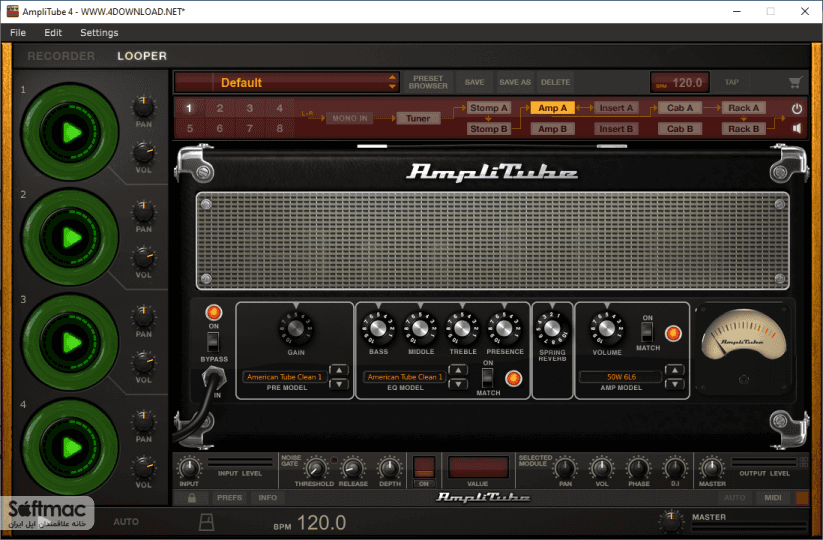Select the Stomp A module
Image resolution: width=823 pixels, height=540 pixels.
(489, 108)
